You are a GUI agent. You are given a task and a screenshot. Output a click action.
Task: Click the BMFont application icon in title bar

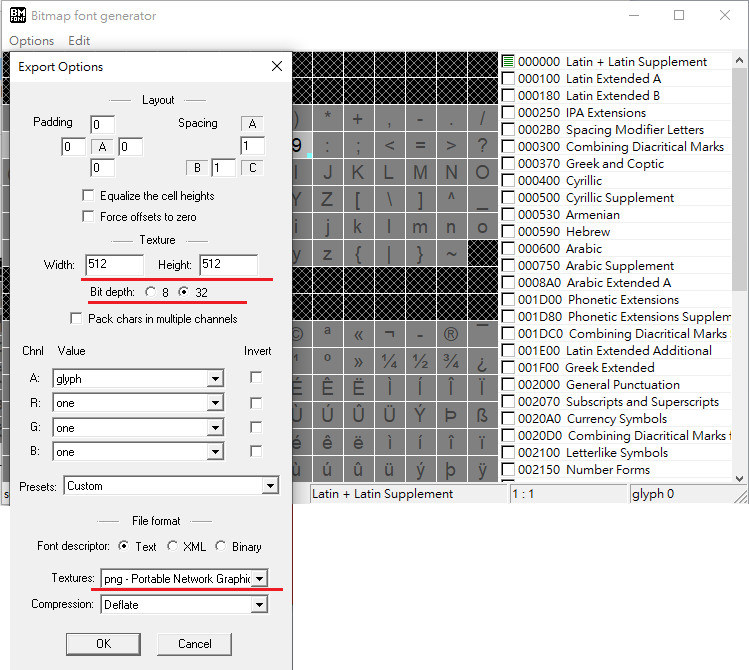tap(18, 15)
